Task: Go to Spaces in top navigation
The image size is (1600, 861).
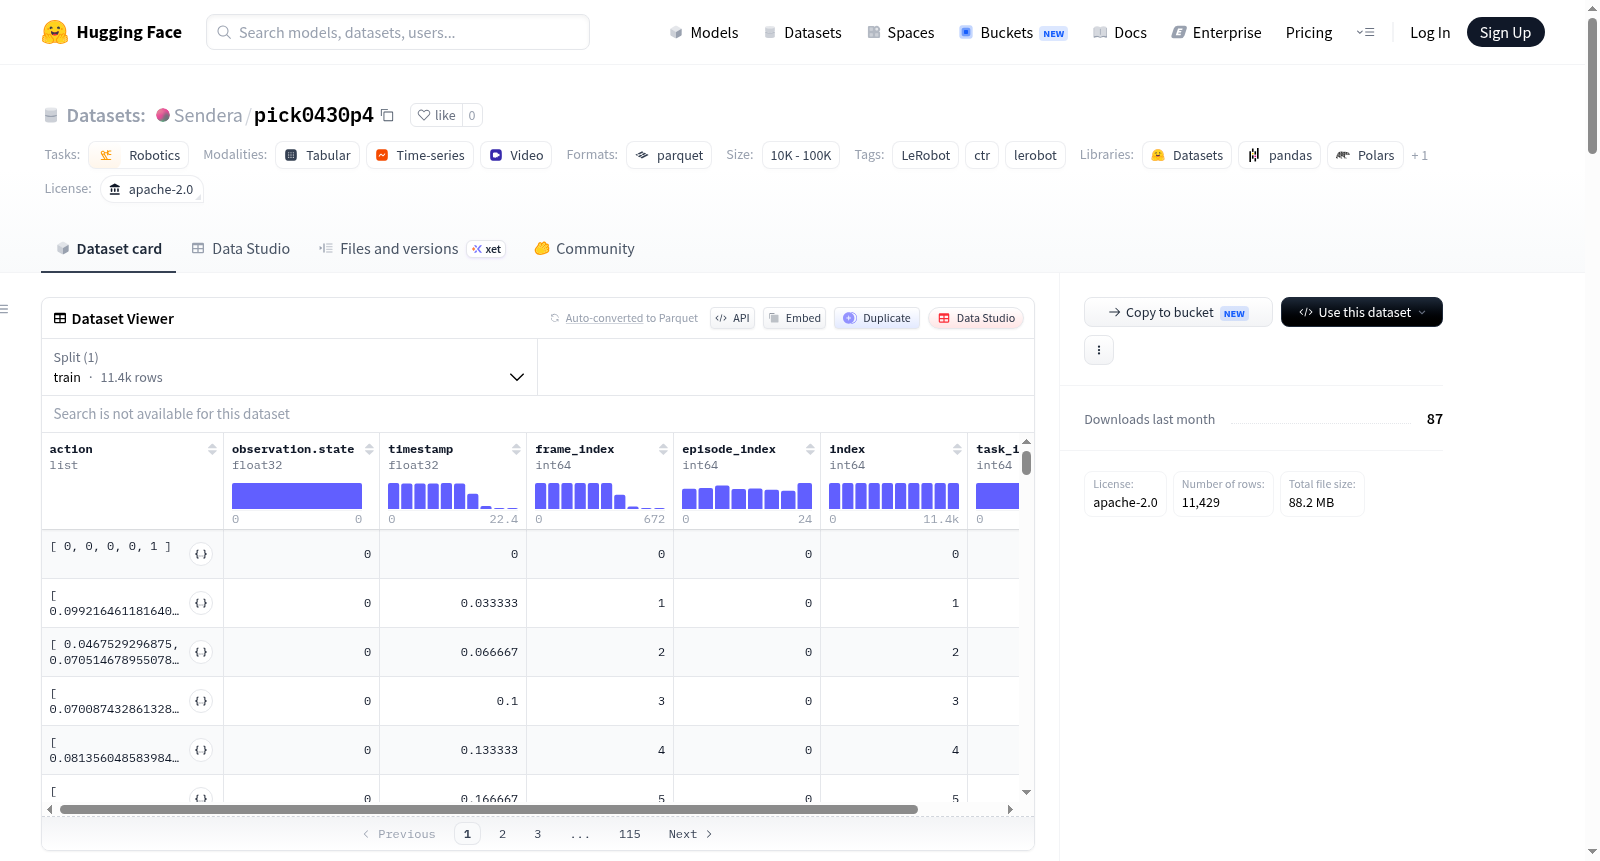Action: 901,32
